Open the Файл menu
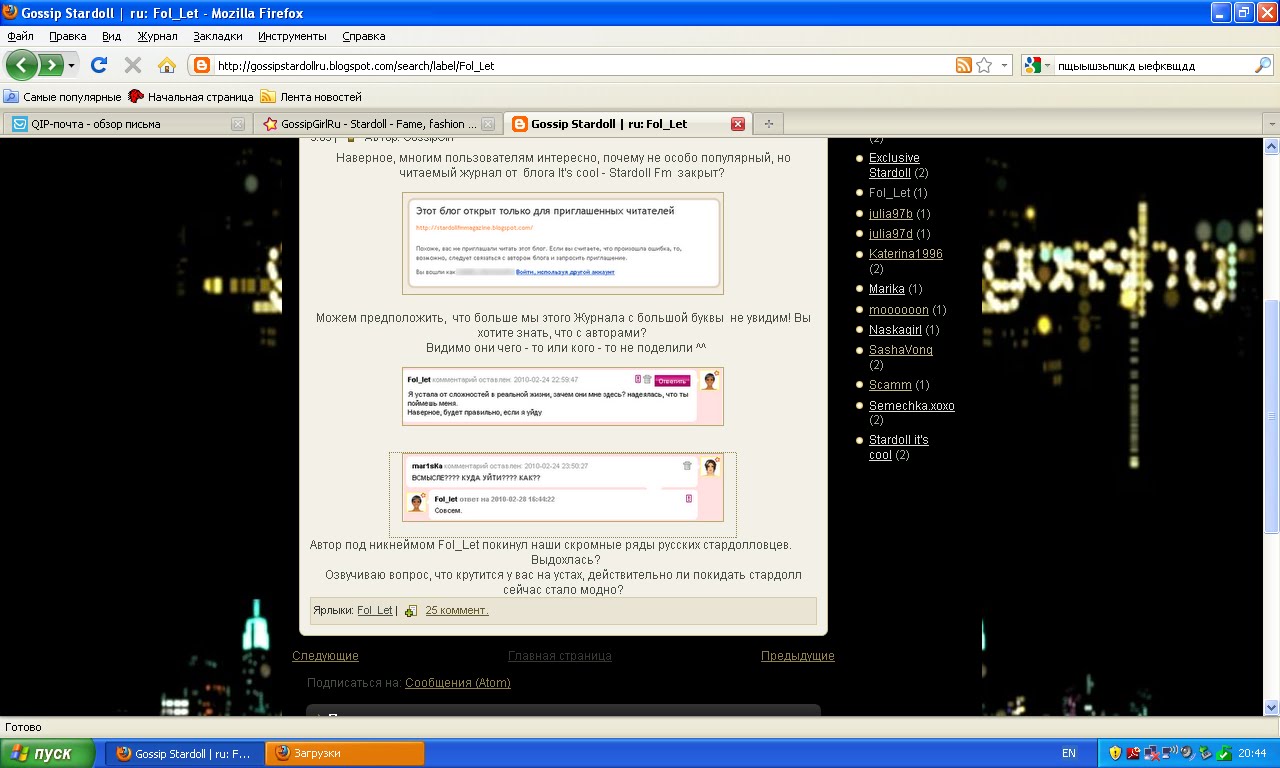This screenshot has height=768, width=1280. point(20,36)
